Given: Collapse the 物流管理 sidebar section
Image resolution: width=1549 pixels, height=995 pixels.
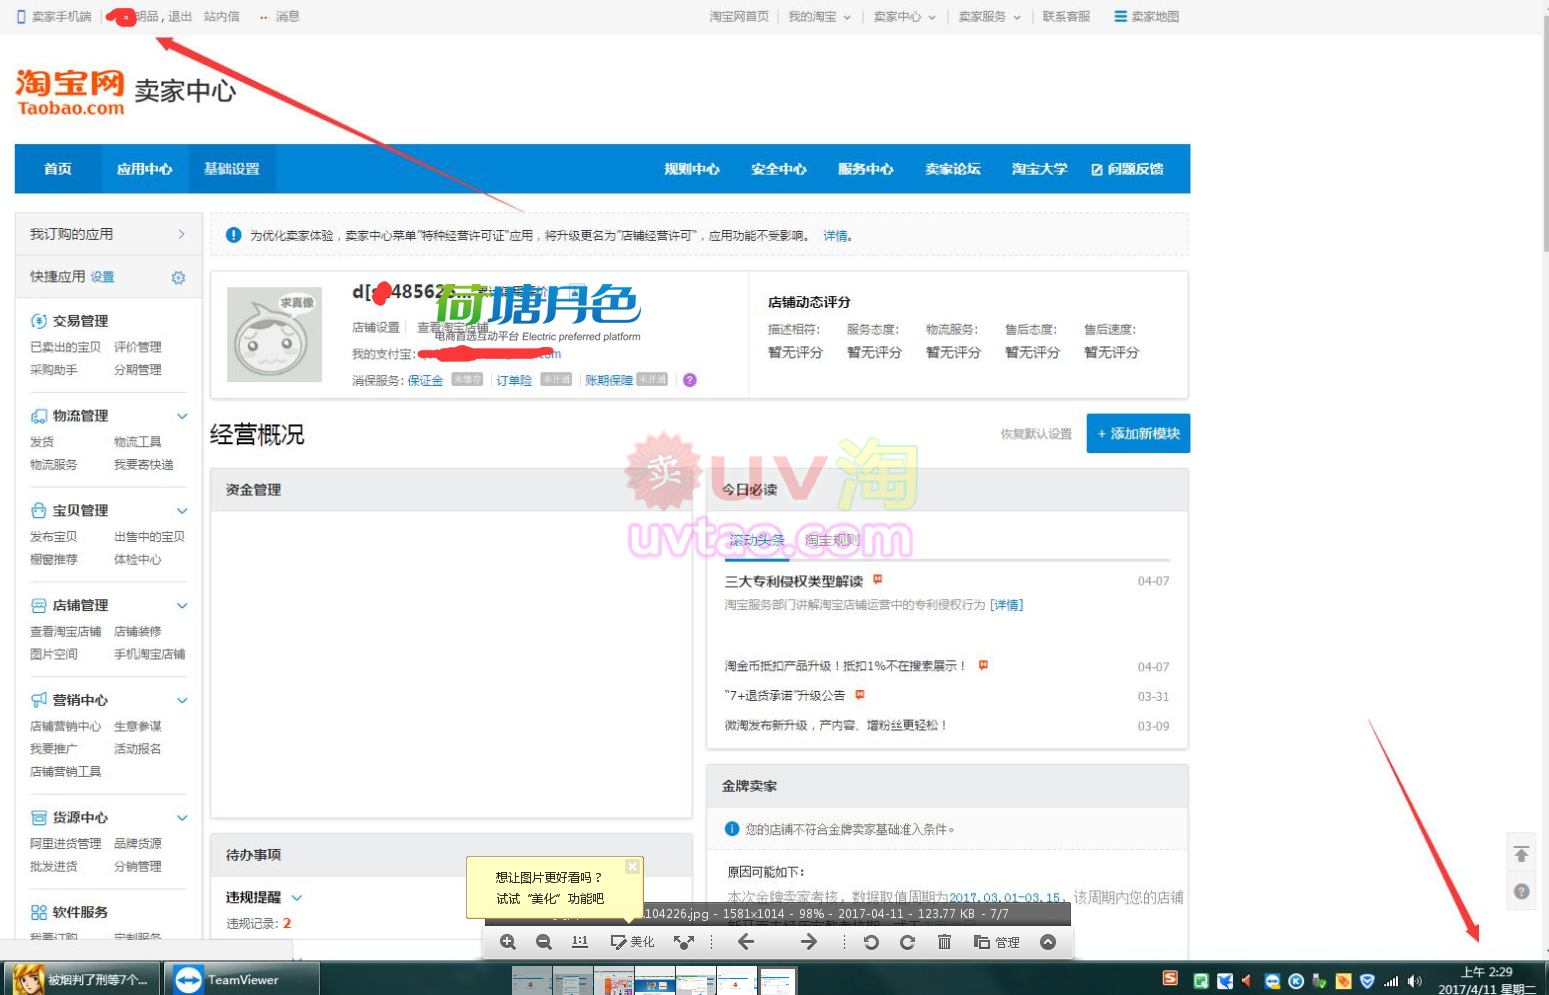Looking at the screenshot, I should click(x=182, y=416).
